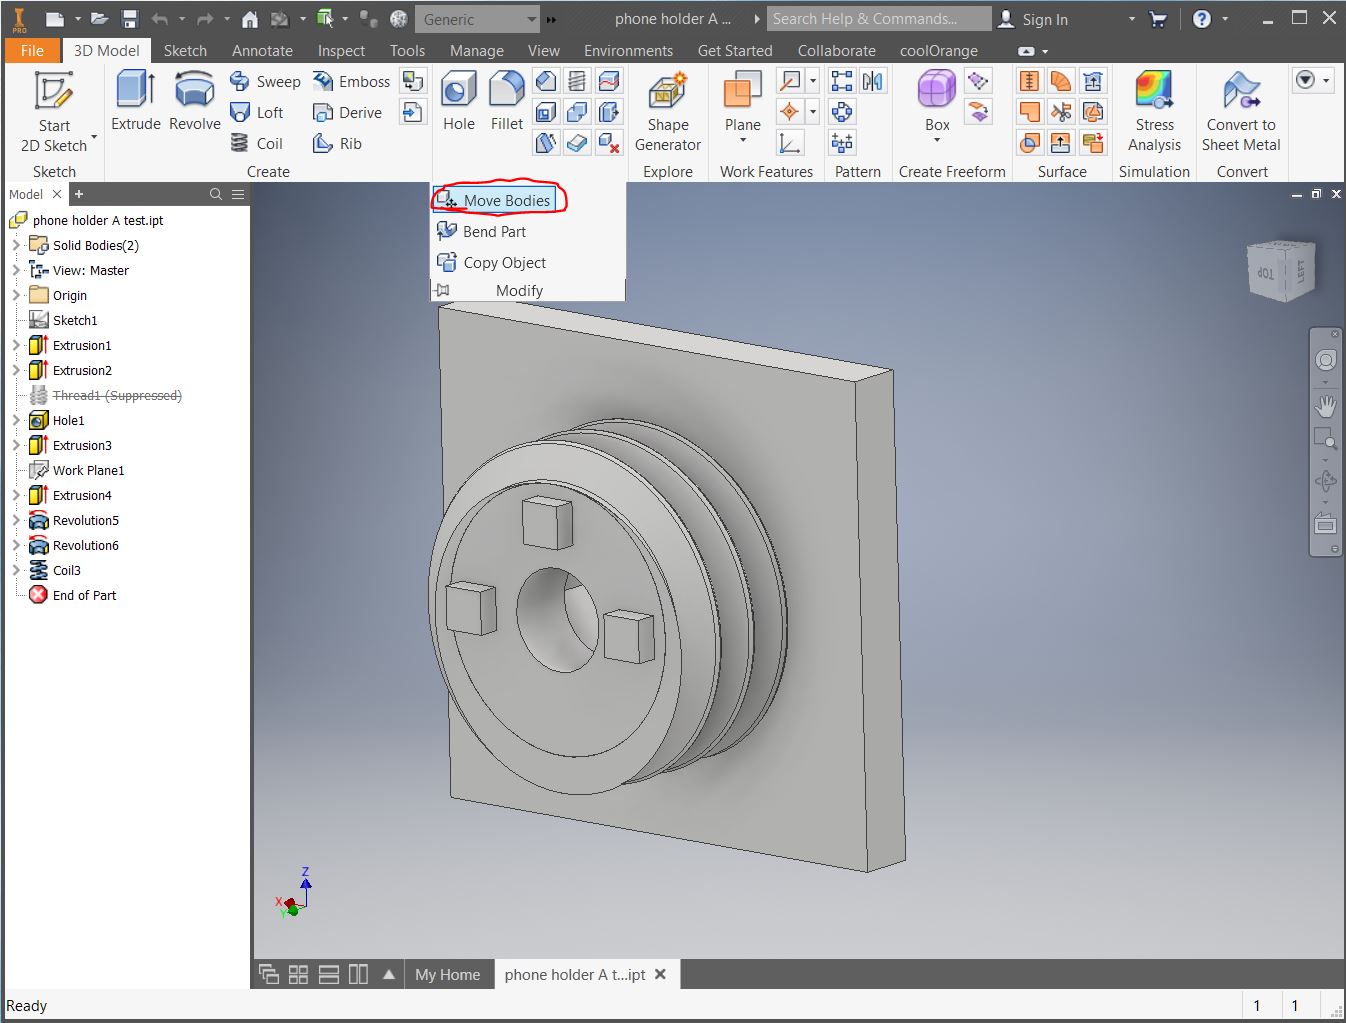Click the Mirror pattern icon
The height and width of the screenshot is (1023, 1346).
[x=873, y=81]
